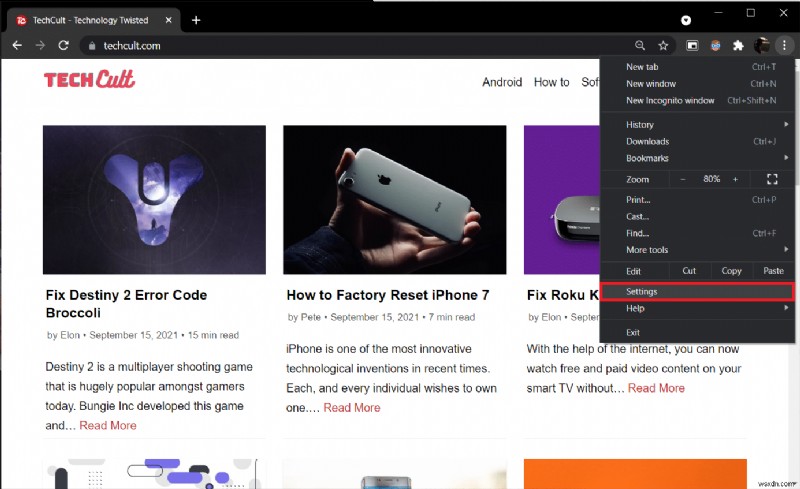Read More on Destiny 2 article
This screenshot has height=489, width=800.
pyautogui.click(x=108, y=426)
